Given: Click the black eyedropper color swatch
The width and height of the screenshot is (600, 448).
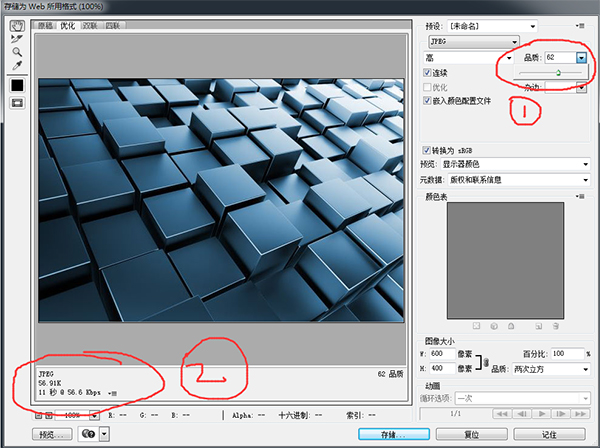Looking at the screenshot, I should pyautogui.click(x=17, y=85).
